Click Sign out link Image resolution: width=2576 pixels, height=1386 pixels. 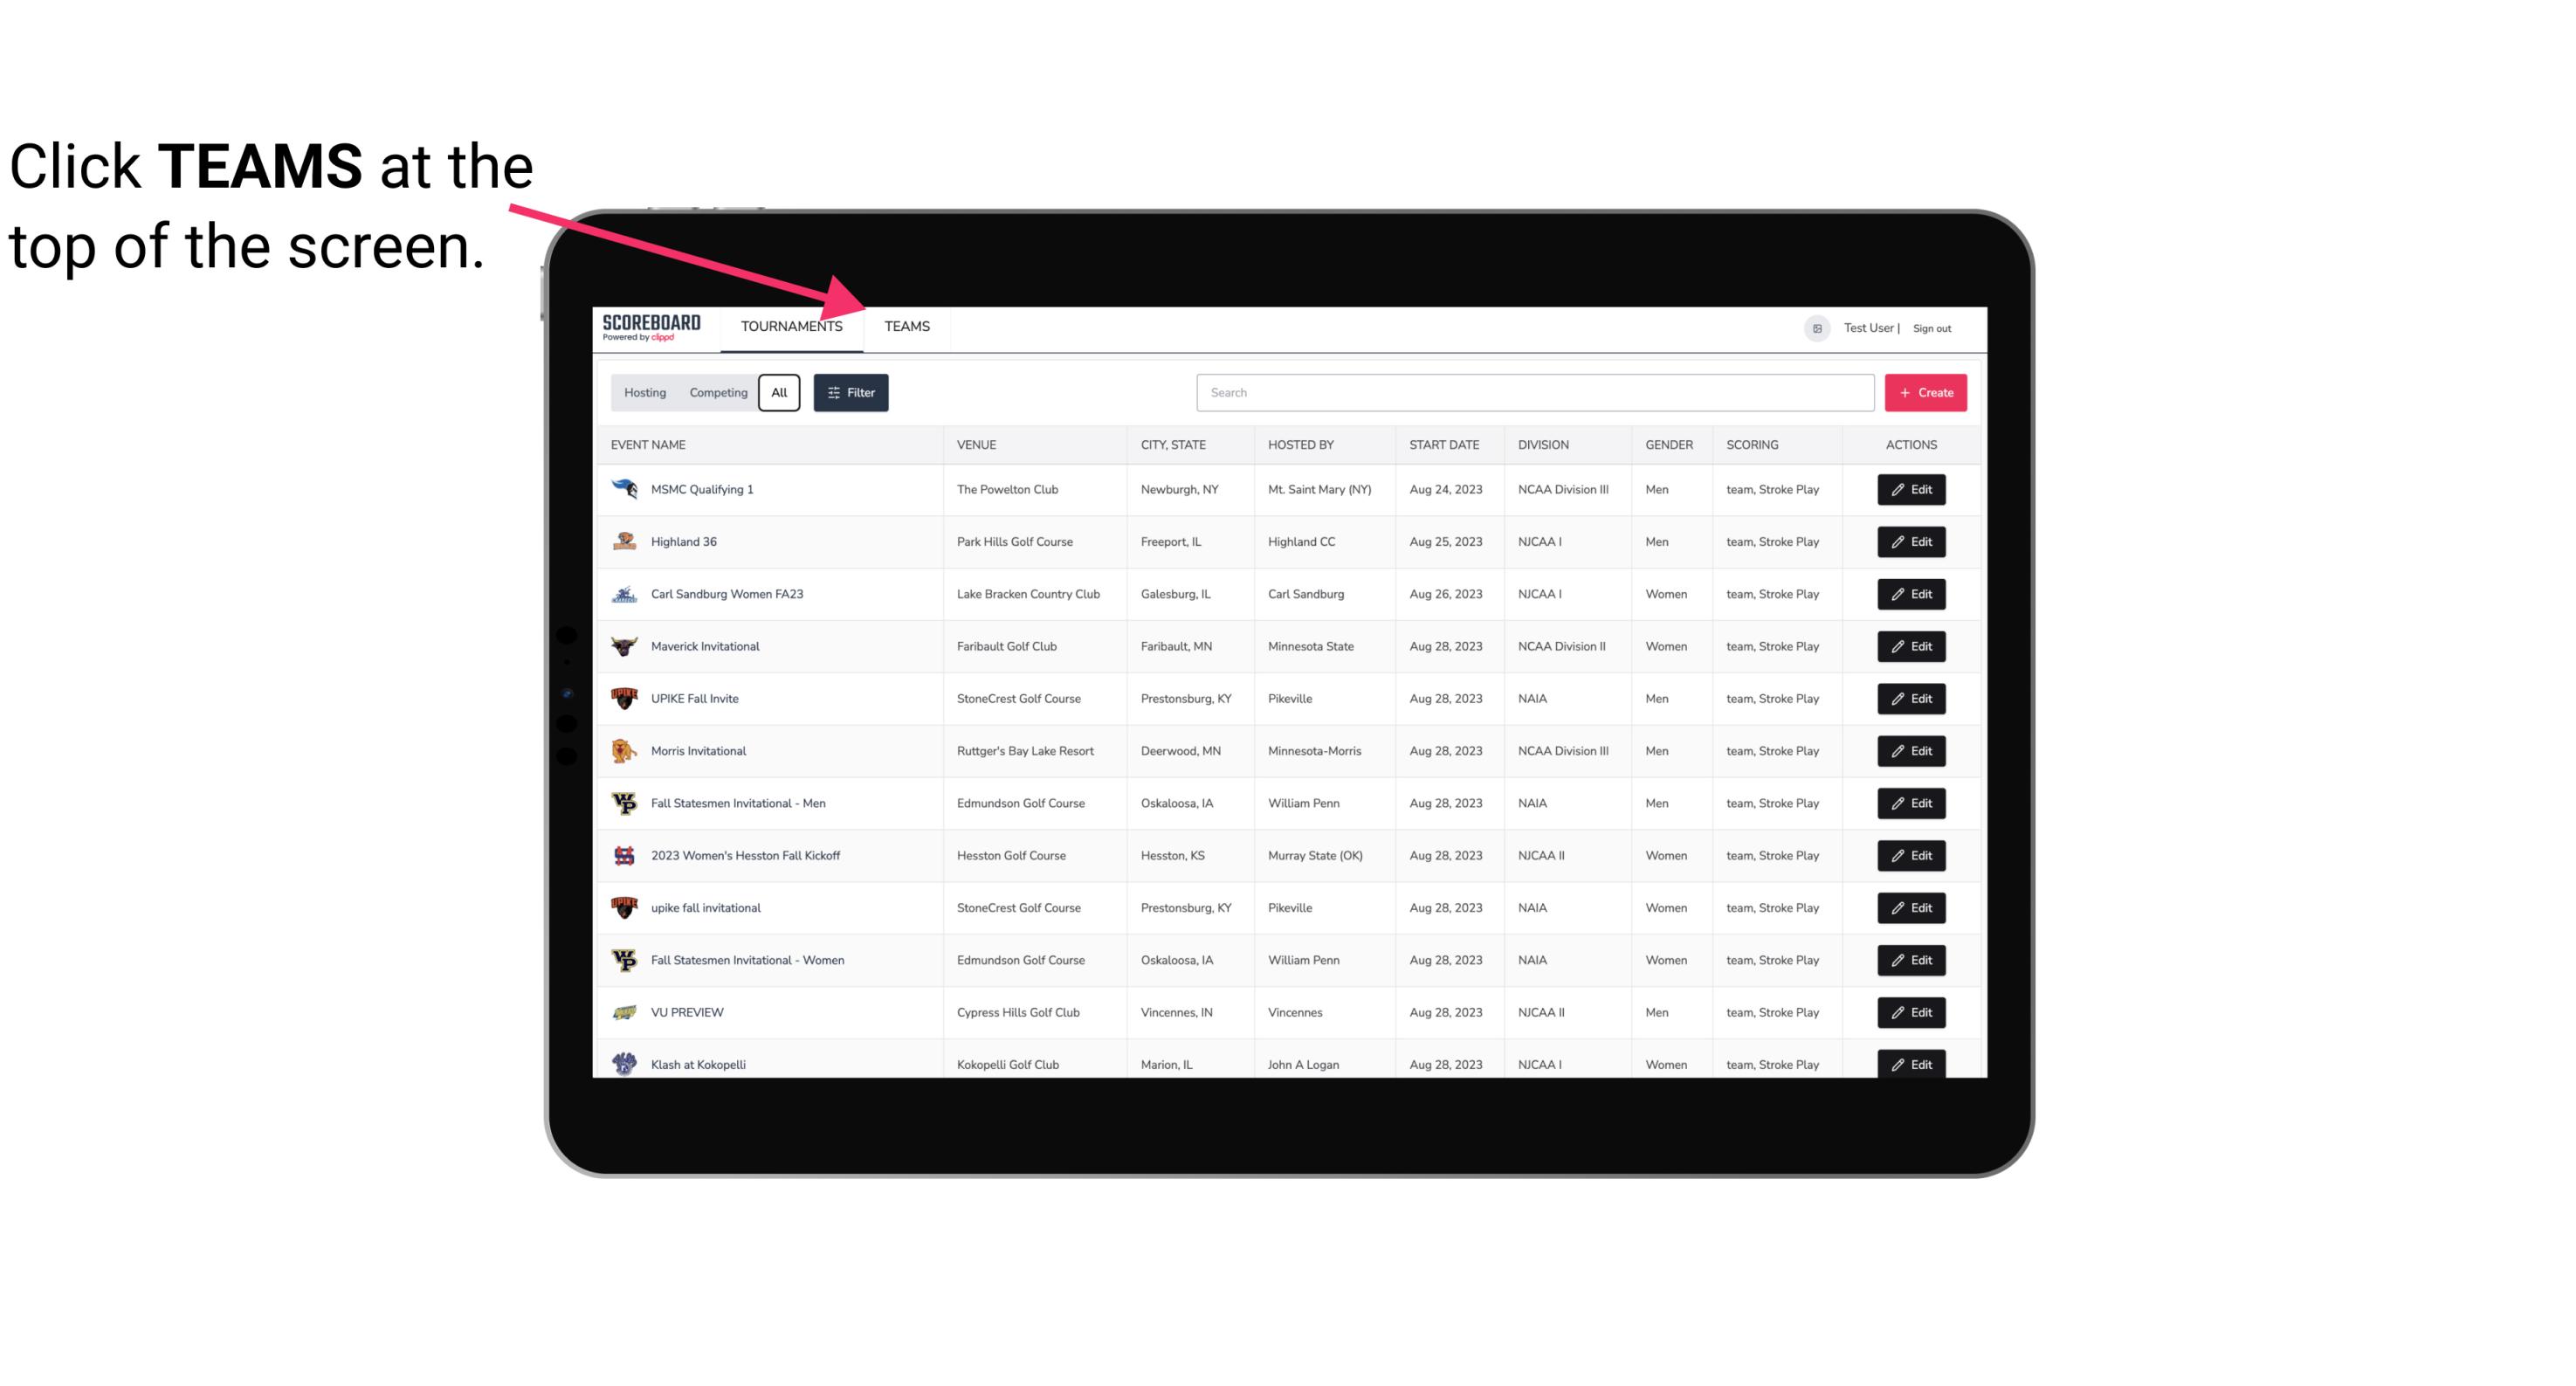(x=1932, y=326)
